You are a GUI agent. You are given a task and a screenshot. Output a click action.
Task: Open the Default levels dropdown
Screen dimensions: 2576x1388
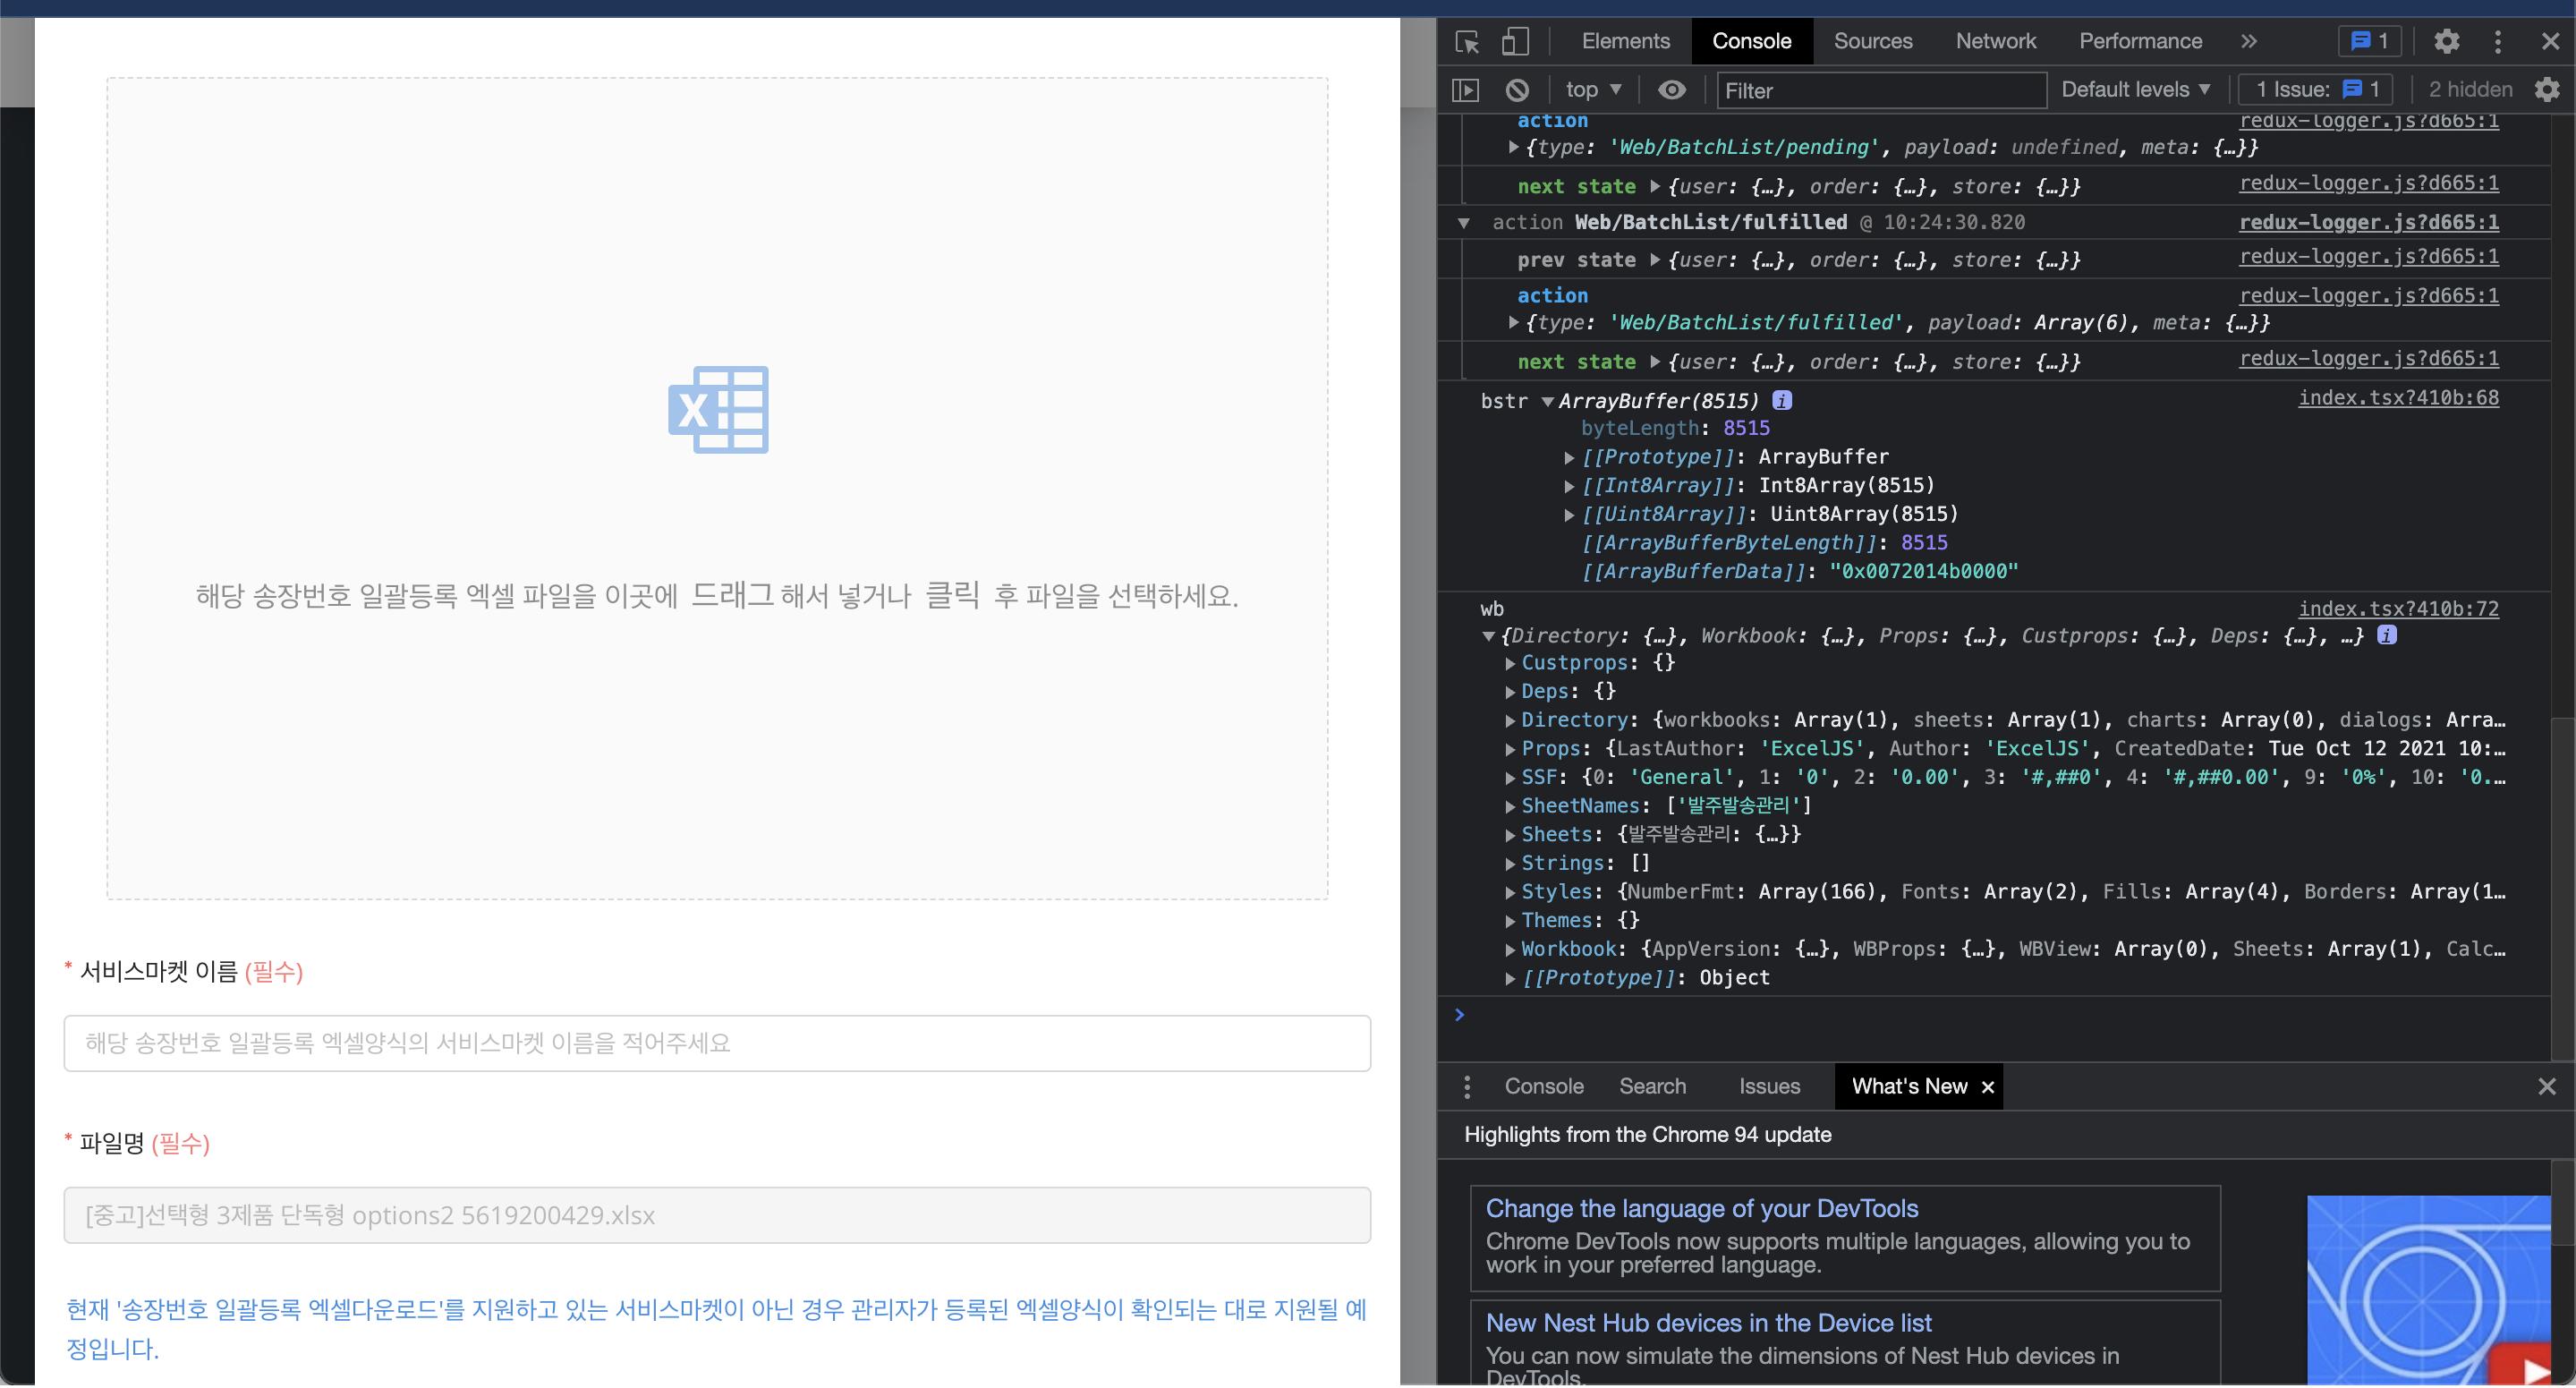point(2136,89)
